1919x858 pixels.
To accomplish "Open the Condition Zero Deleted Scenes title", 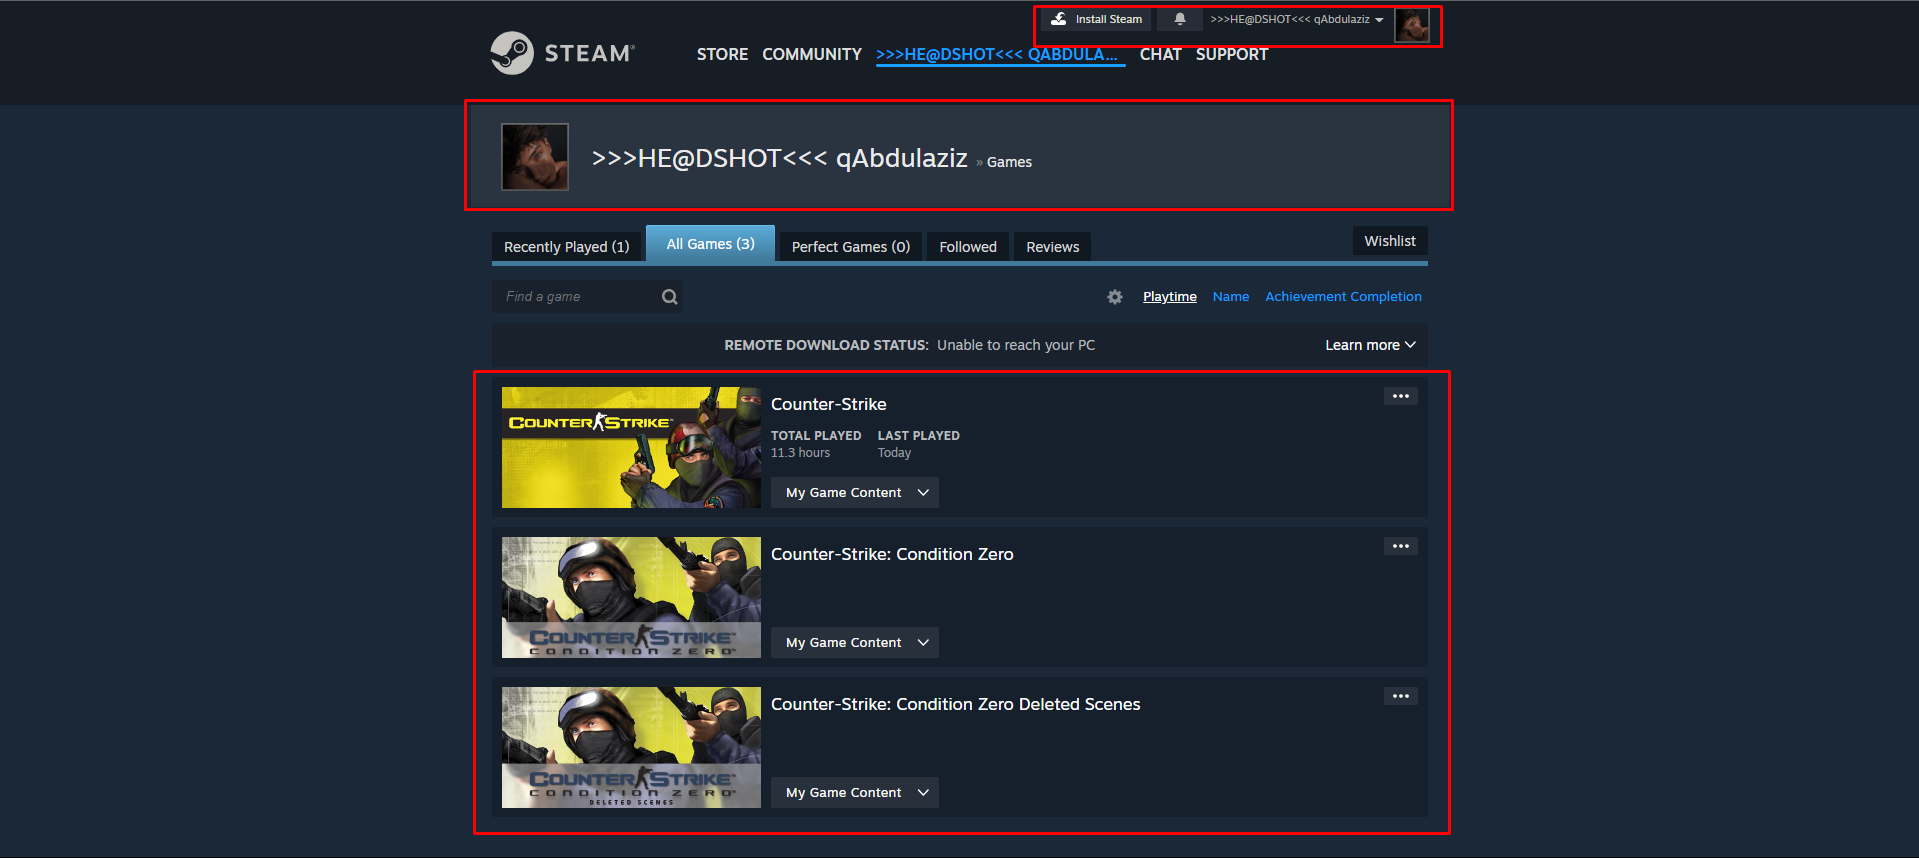I will coord(956,704).
